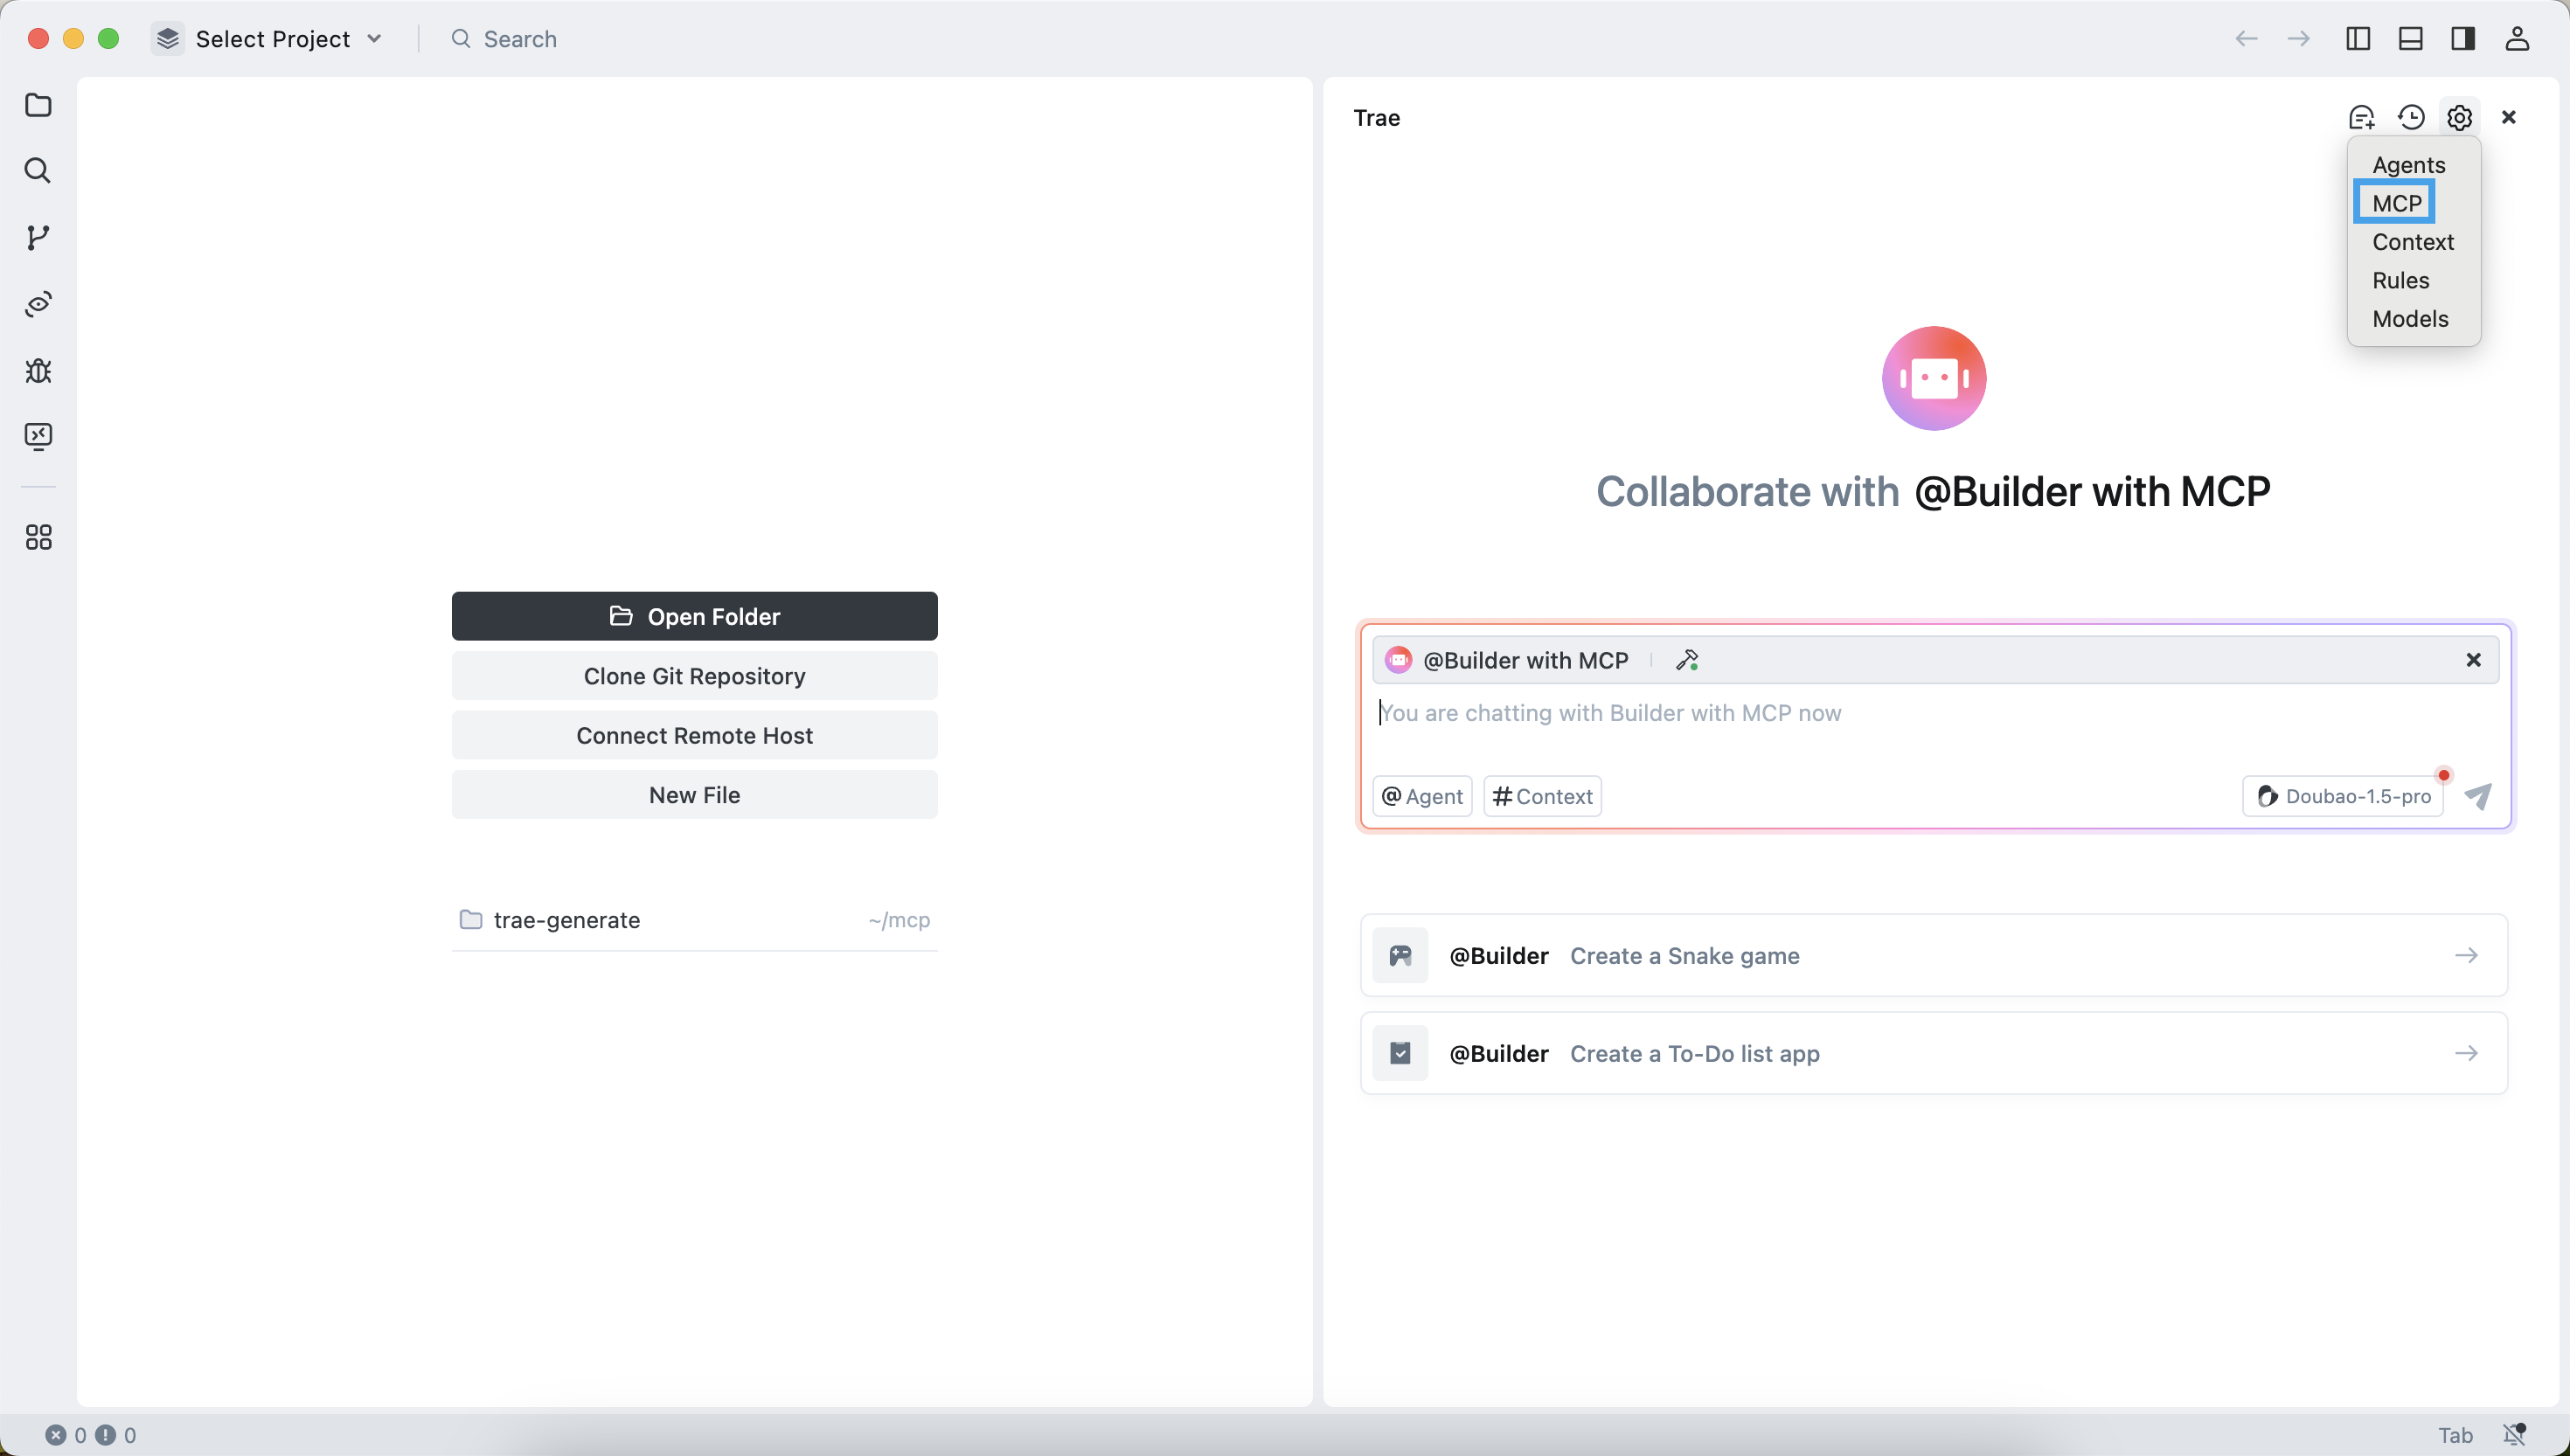Click the AI settings gear dropdown
2570x1456 pixels.
tap(2459, 118)
